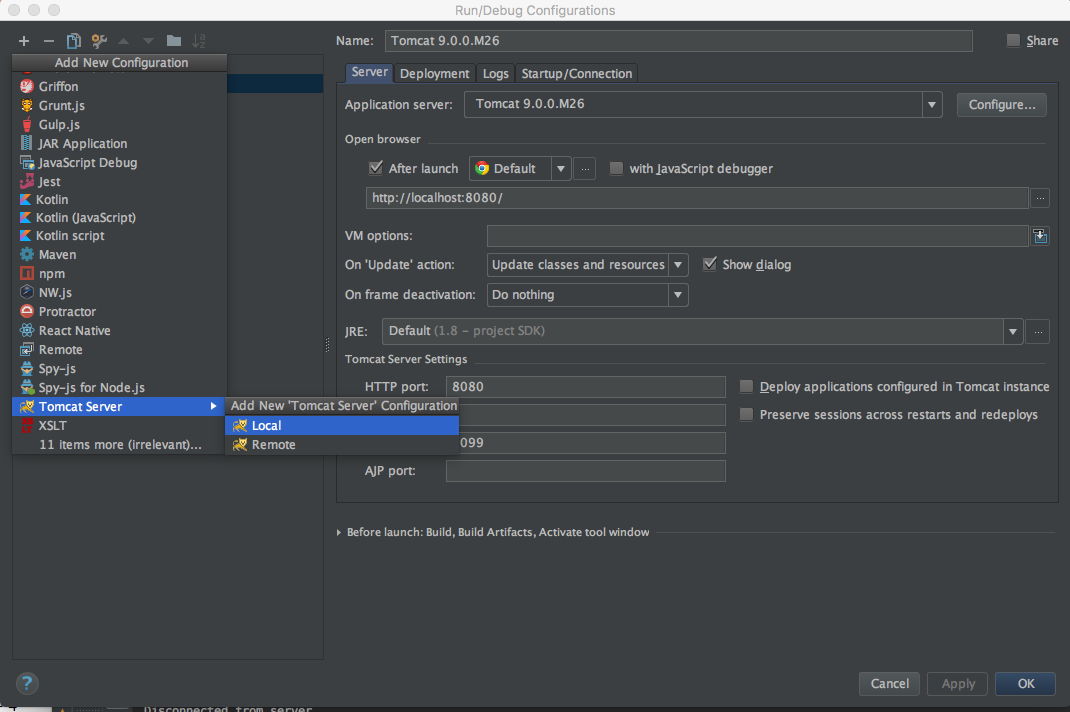1070x712 pixels.
Task: Click the npm icon
Action: (27, 274)
